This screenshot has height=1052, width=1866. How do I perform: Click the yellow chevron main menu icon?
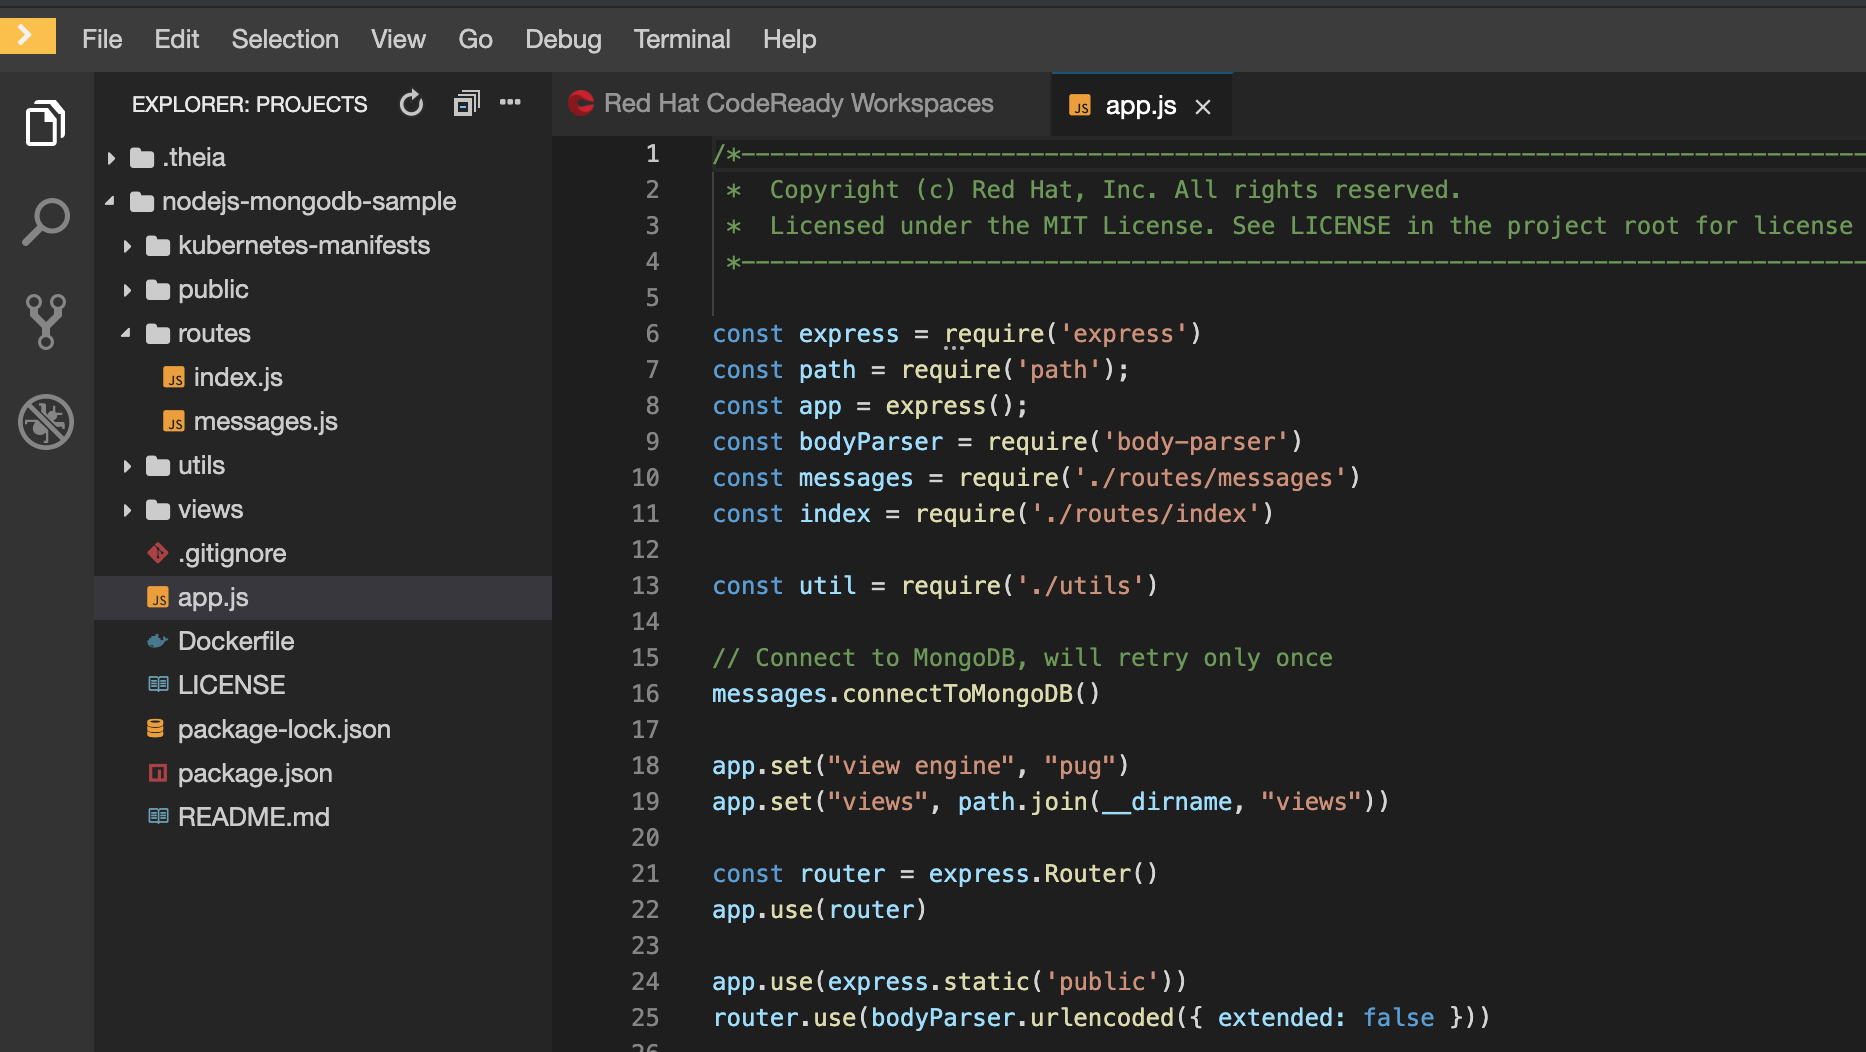point(27,37)
